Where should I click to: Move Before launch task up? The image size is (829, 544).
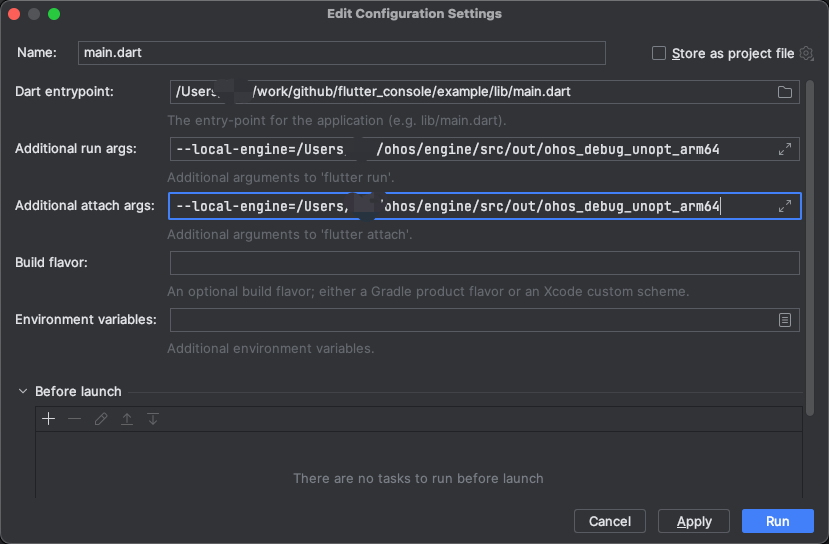pos(127,419)
